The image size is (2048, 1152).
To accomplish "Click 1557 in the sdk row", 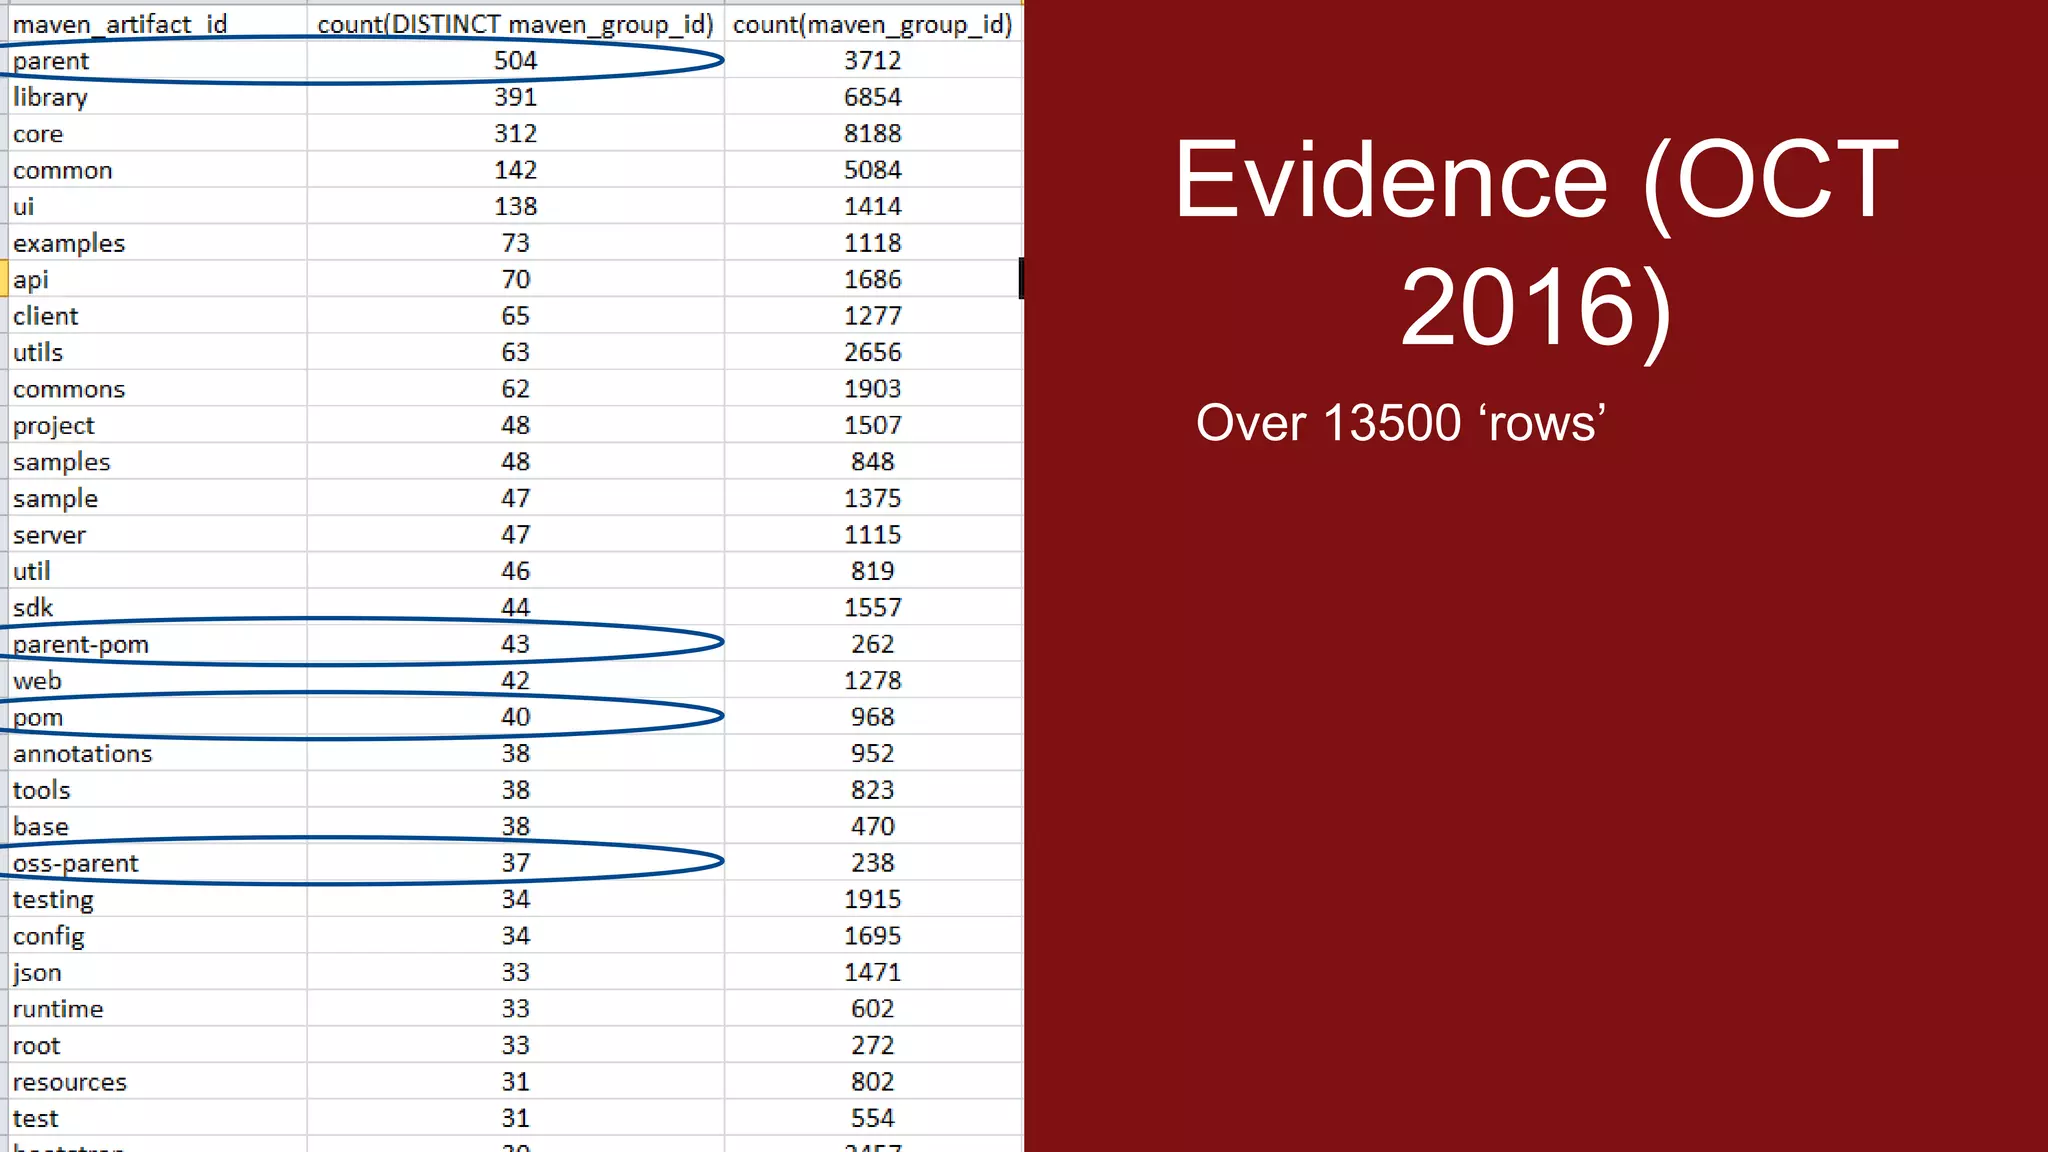I will point(872,607).
